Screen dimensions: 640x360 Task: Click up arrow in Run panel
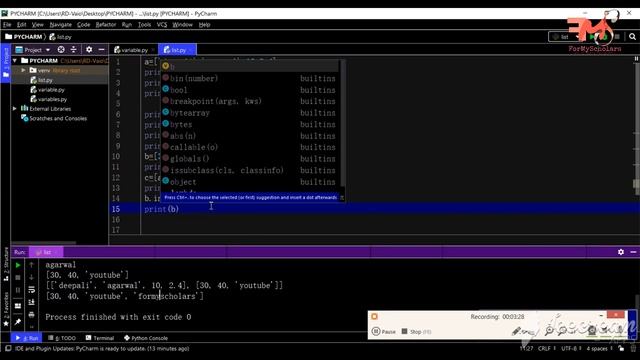[x=31, y=265]
